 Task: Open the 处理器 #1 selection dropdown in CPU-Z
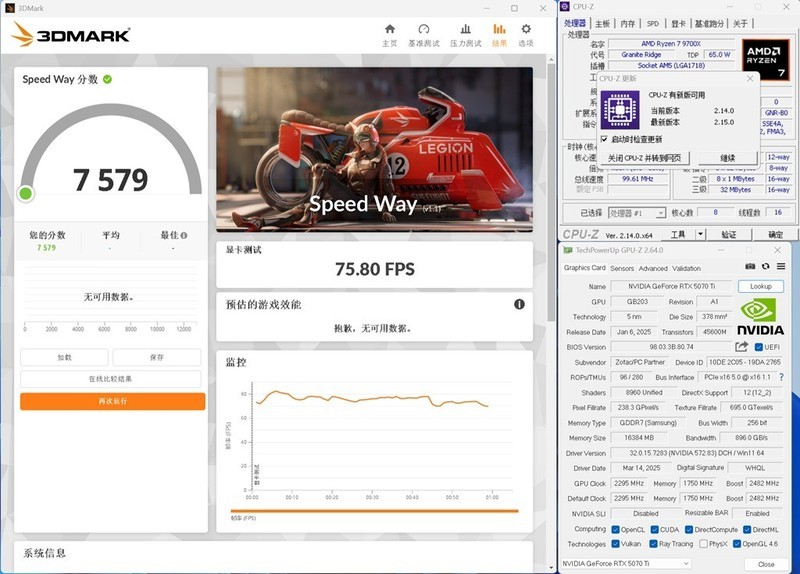(x=637, y=213)
